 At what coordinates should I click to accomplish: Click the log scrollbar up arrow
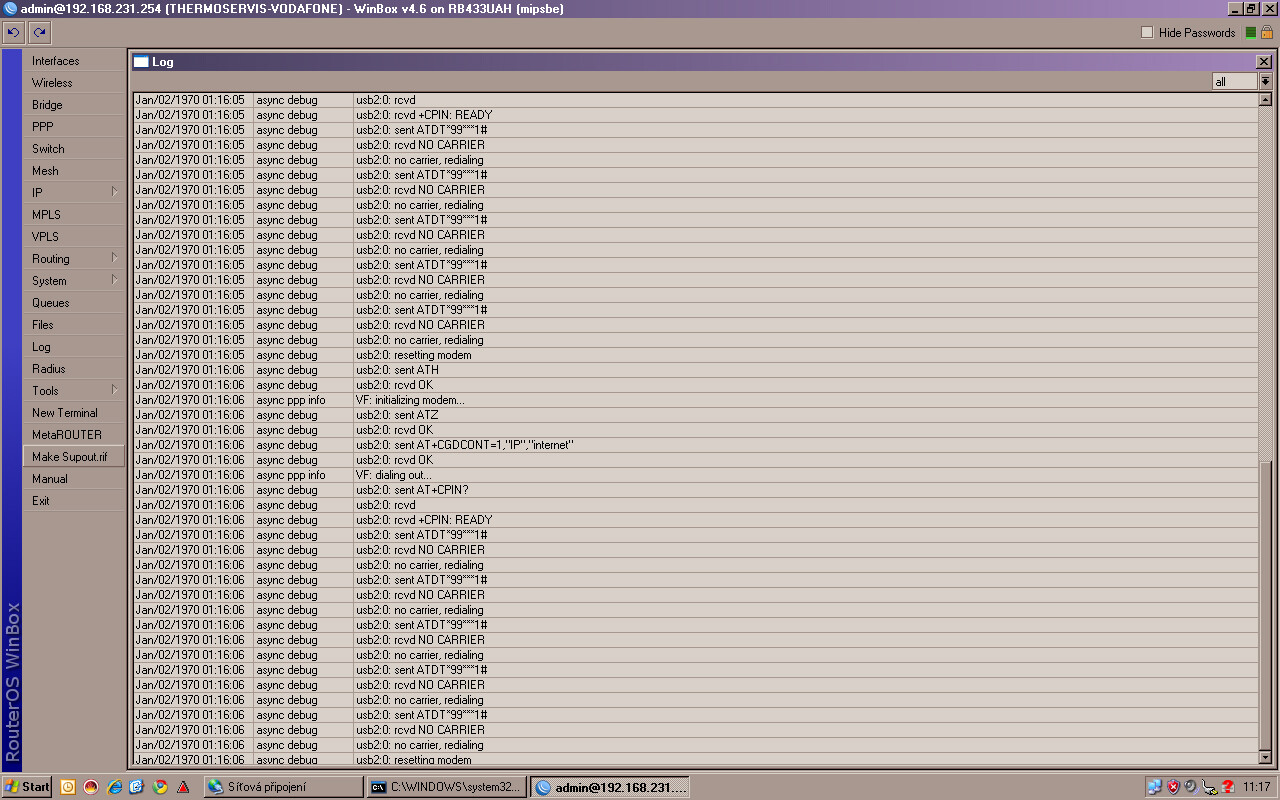1265,100
